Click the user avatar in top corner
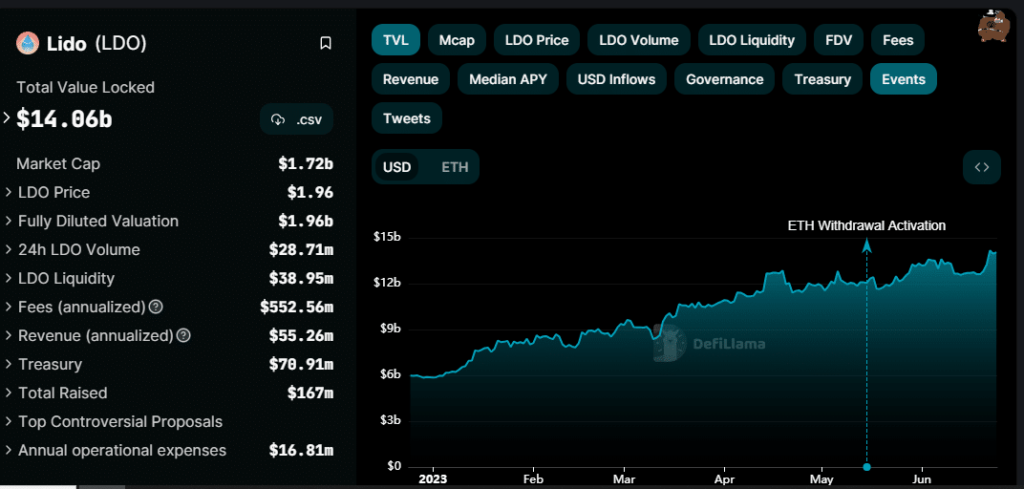The height and width of the screenshot is (489, 1024). point(992,25)
